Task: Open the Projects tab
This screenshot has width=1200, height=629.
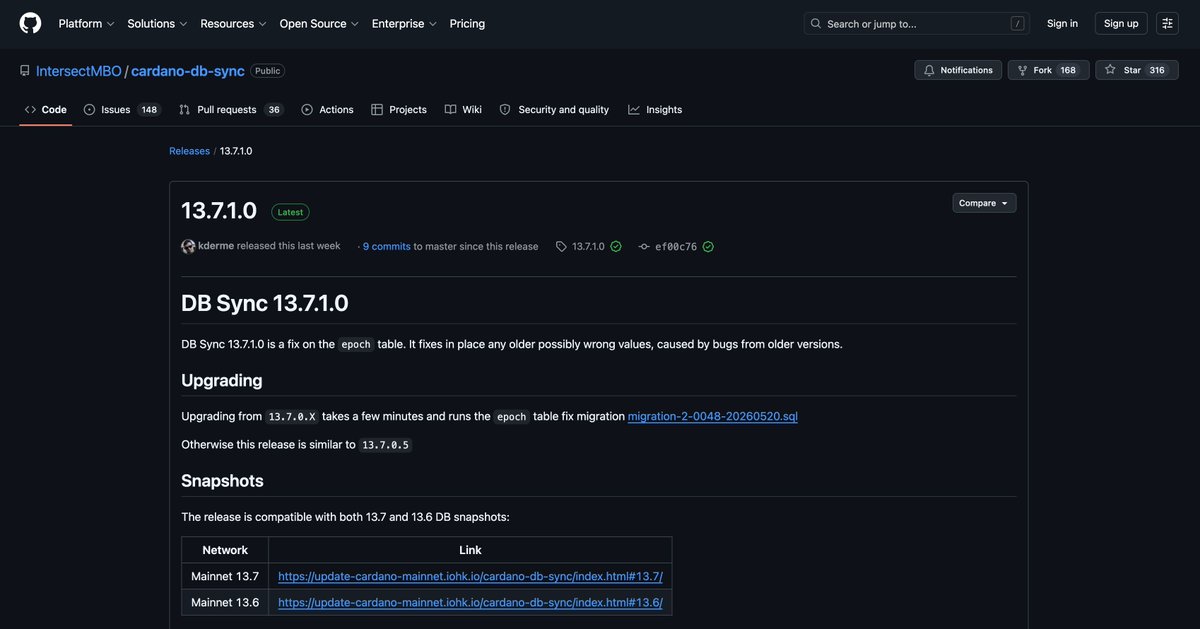Action: point(399,110)
